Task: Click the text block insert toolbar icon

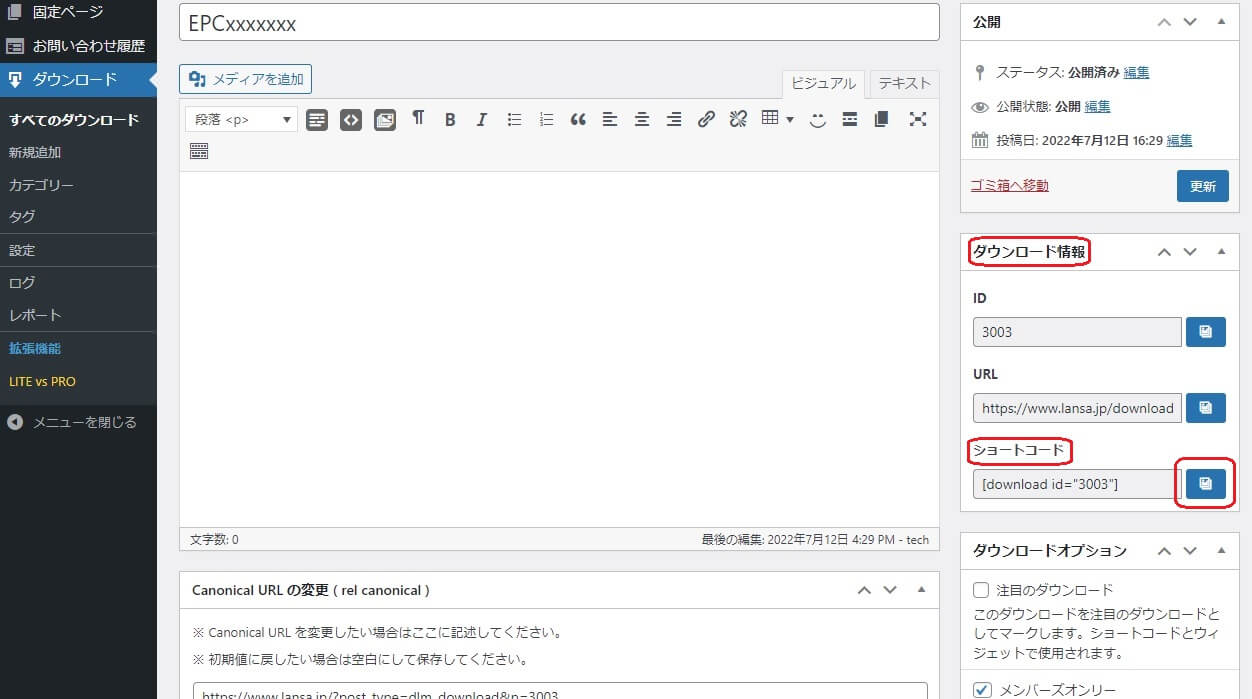Action: click(317, 120)
